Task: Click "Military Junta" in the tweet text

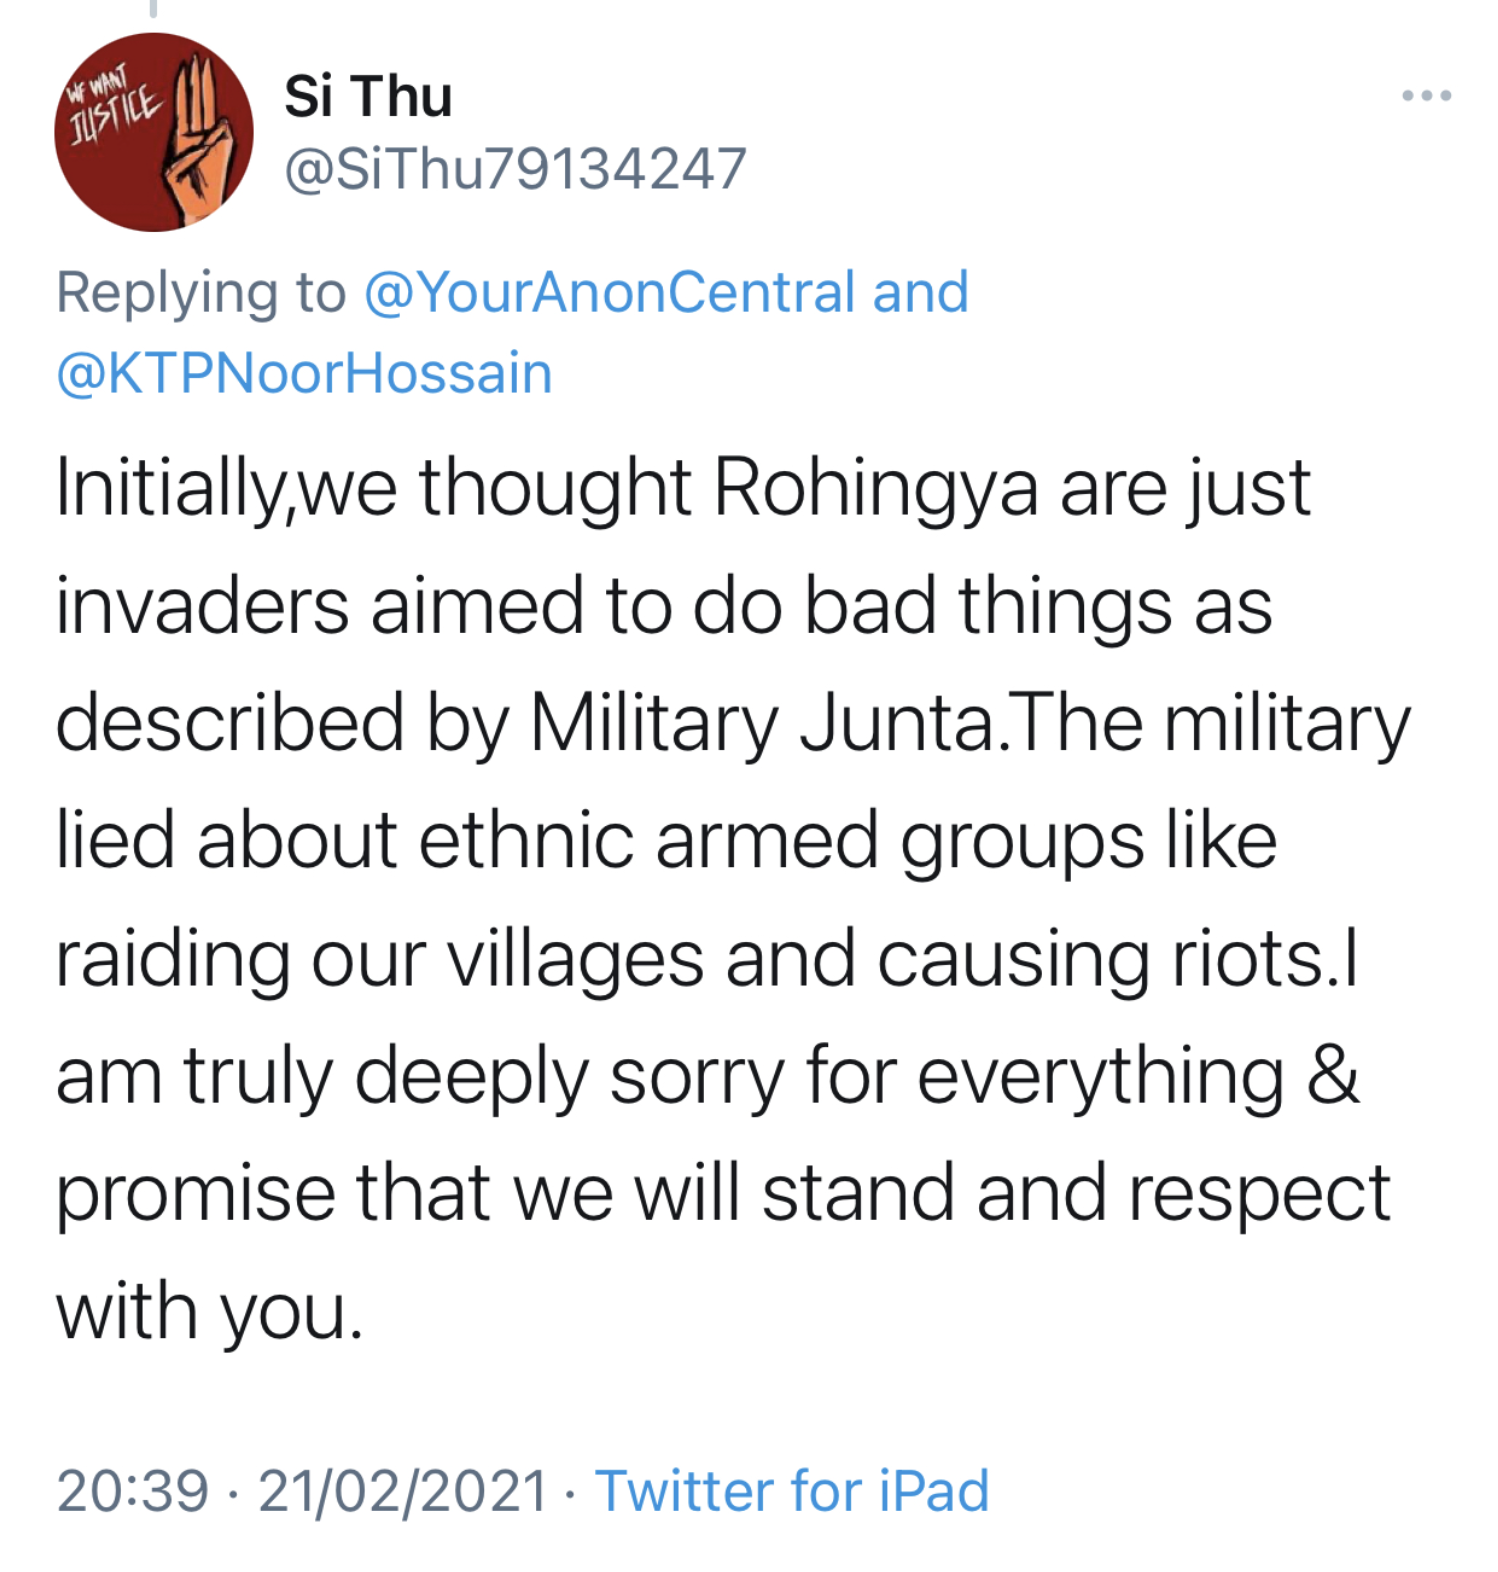Action: tap(762, 723)
